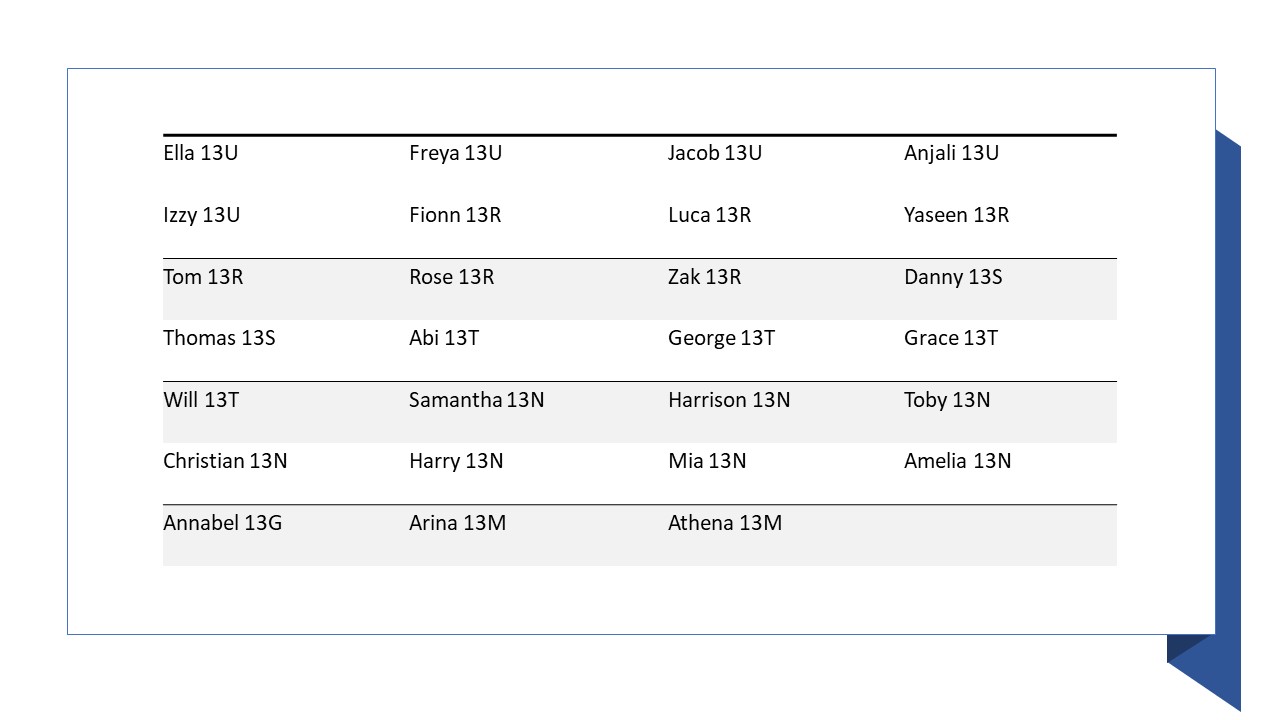
Task: Click on Thomas 13S text
Action: (219, 338)
